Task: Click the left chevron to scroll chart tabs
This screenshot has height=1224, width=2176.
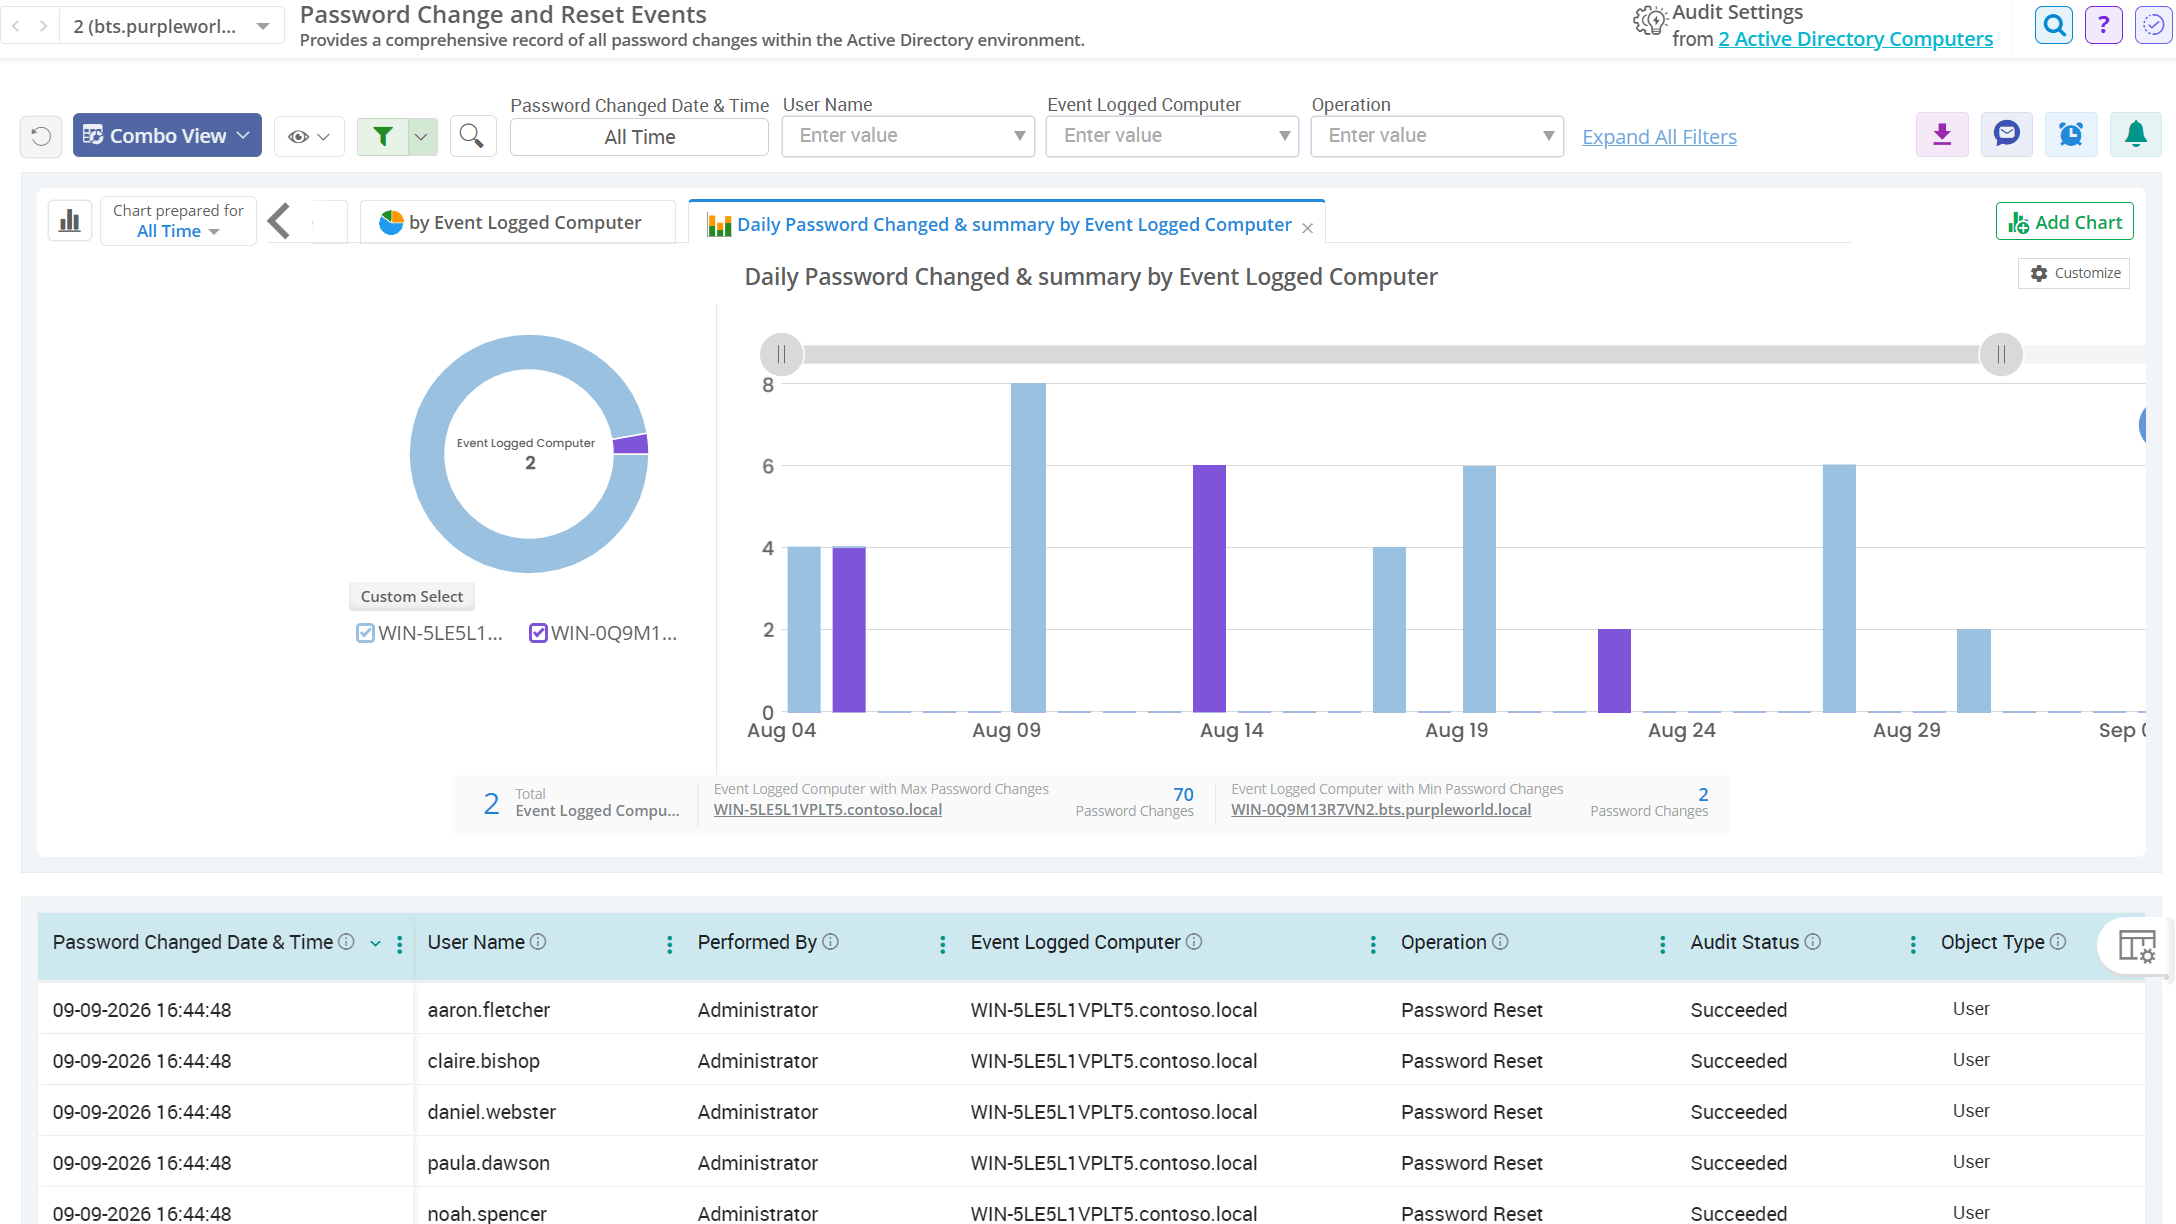Action: click(279, 221)
